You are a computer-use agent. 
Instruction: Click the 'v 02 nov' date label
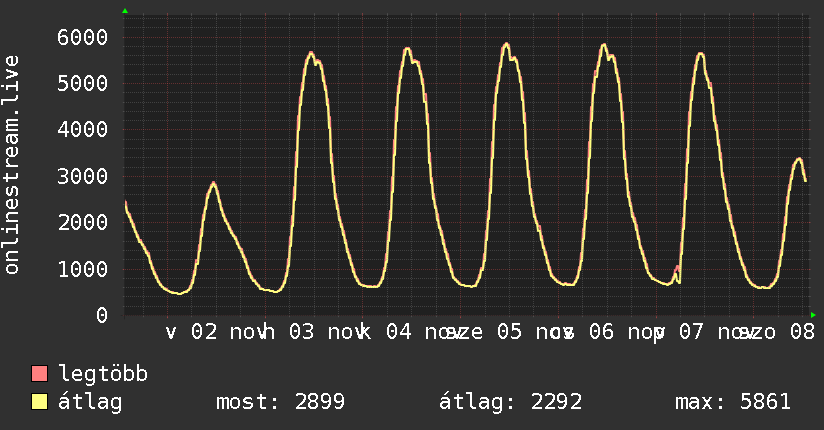217,332
